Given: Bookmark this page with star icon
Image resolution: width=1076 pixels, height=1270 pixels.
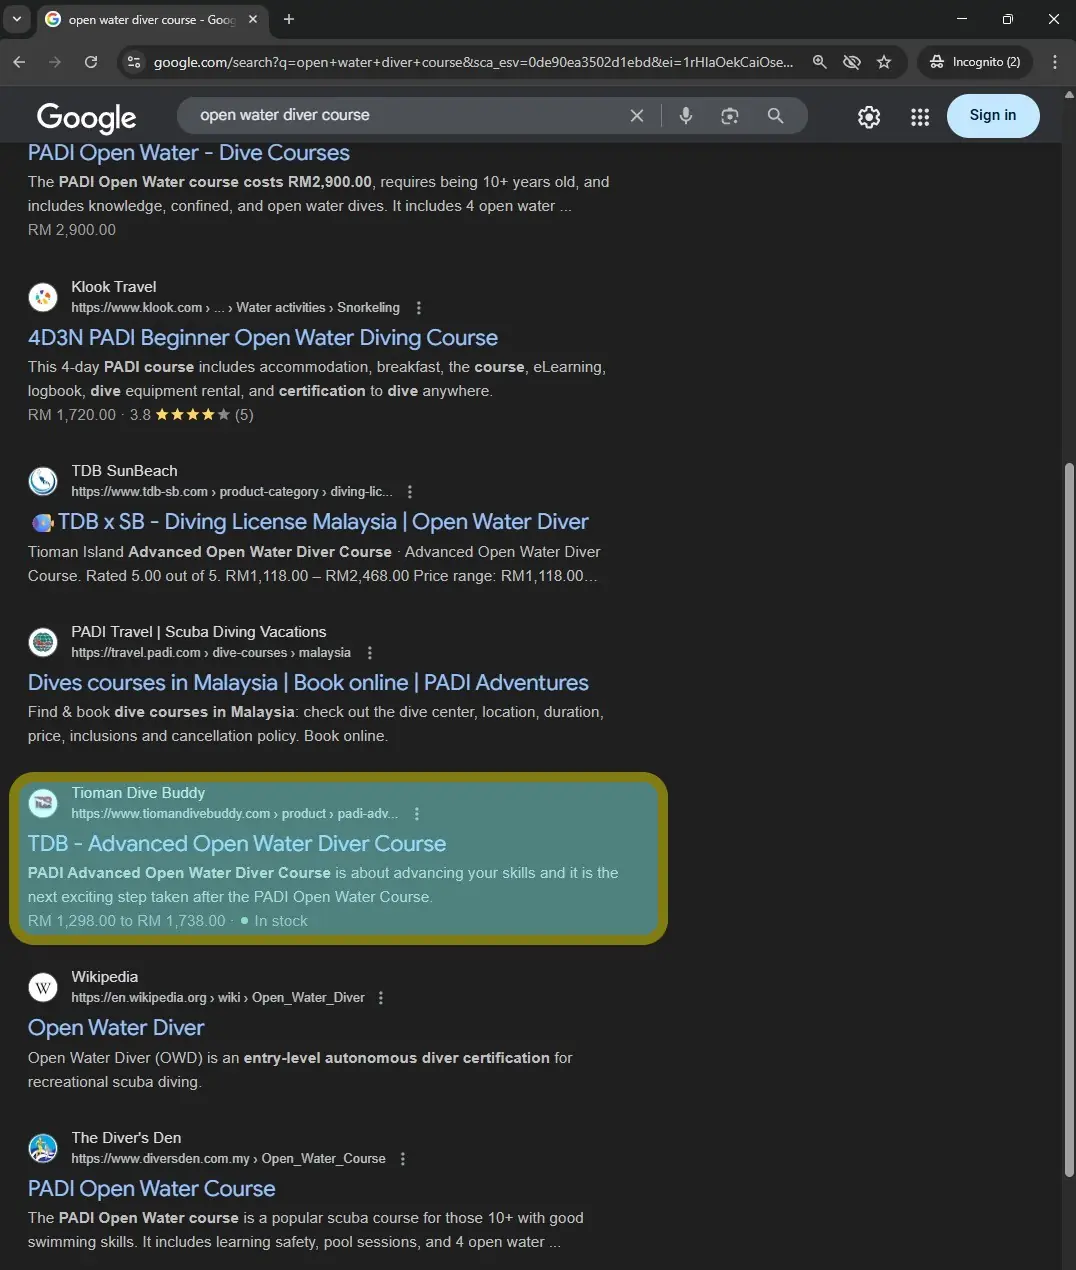Looking at the screenshot, I should pos(884,62).
